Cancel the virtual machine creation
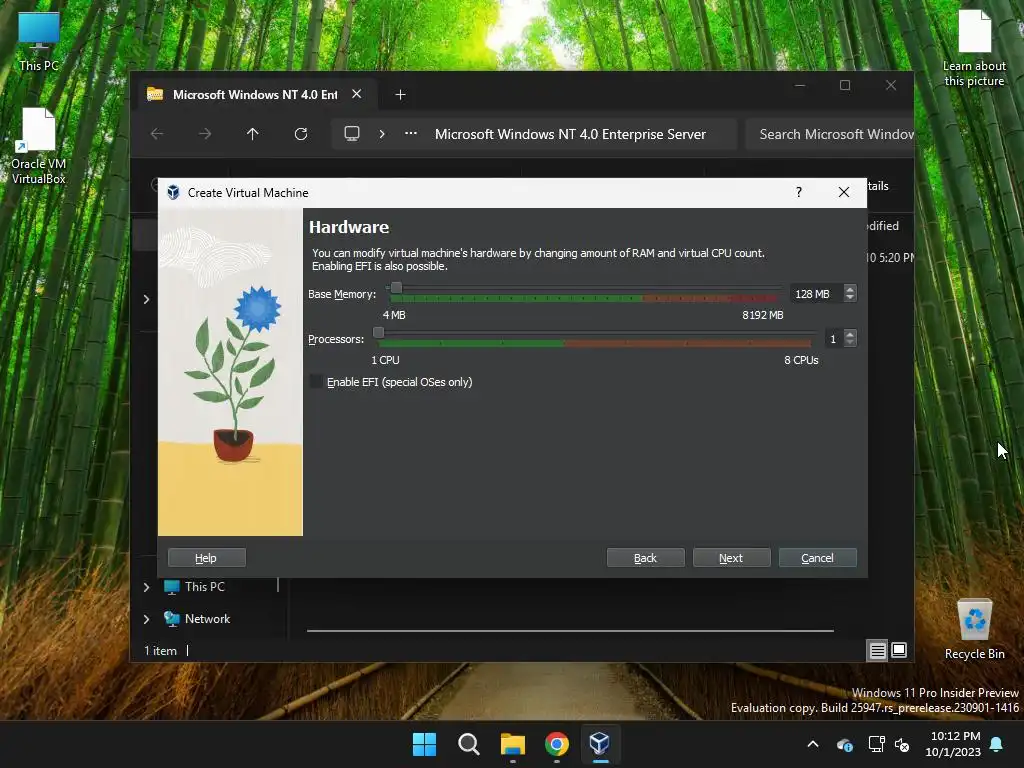 click(818, 558)
